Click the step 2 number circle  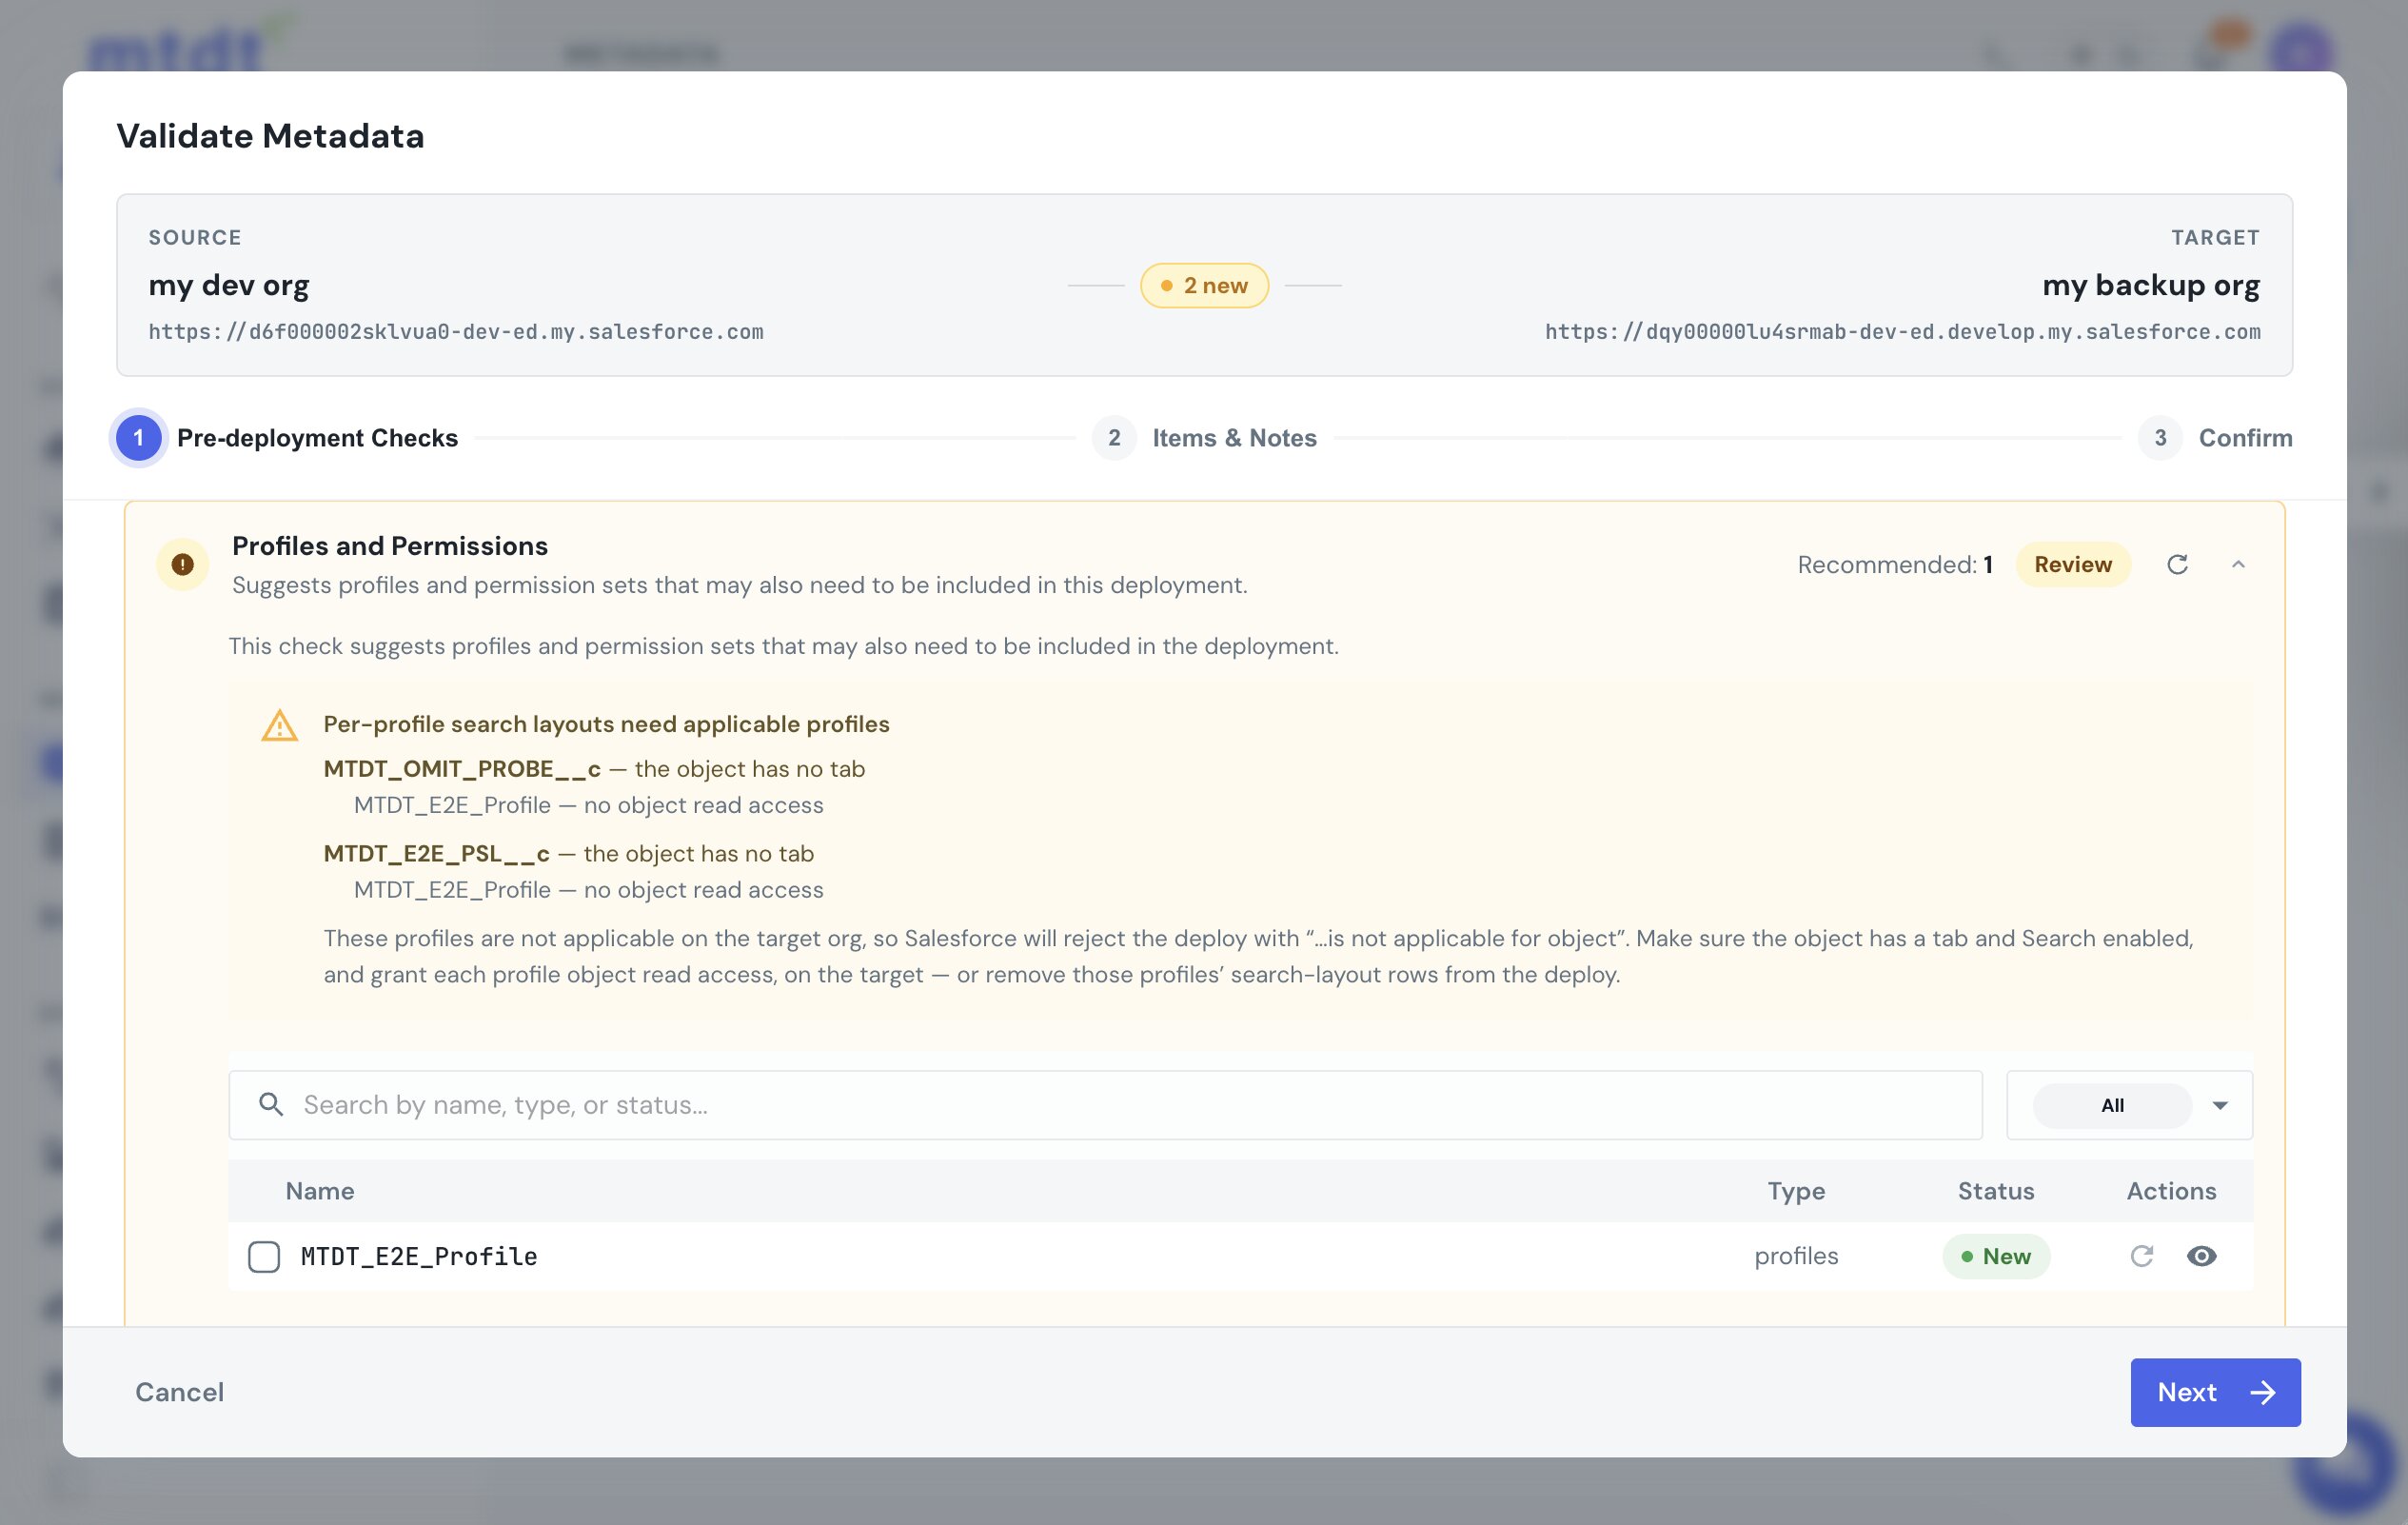tap(1114, 438)
